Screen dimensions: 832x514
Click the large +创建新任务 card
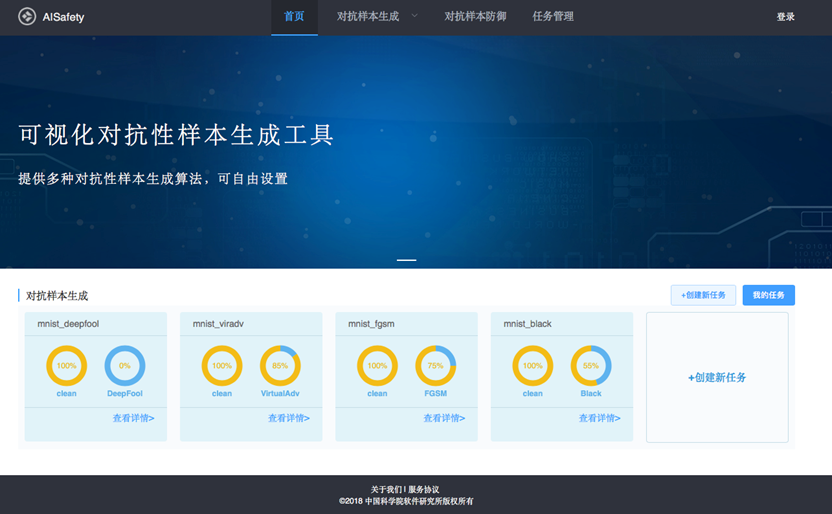click(x=717, y=378)
